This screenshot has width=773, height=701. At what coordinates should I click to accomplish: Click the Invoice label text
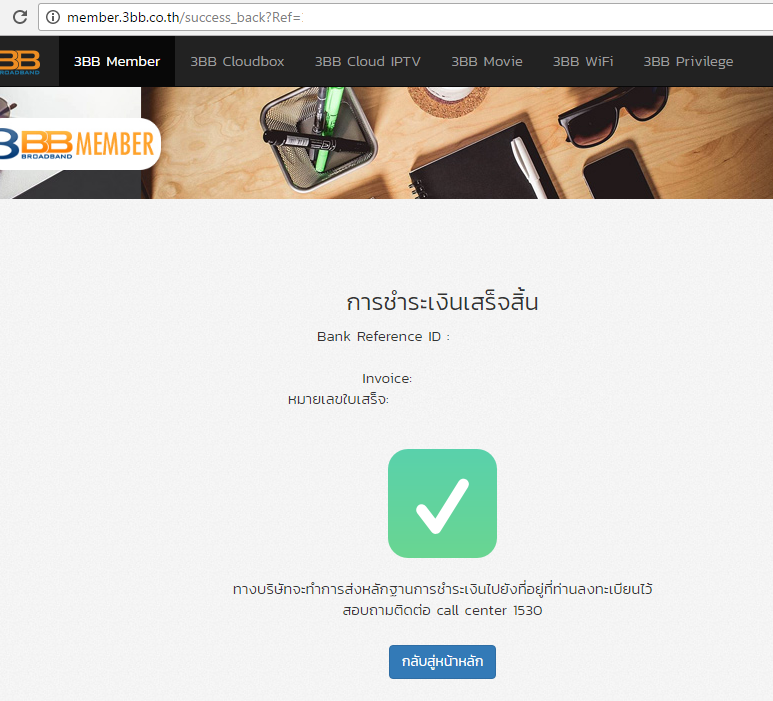(387, 379)
